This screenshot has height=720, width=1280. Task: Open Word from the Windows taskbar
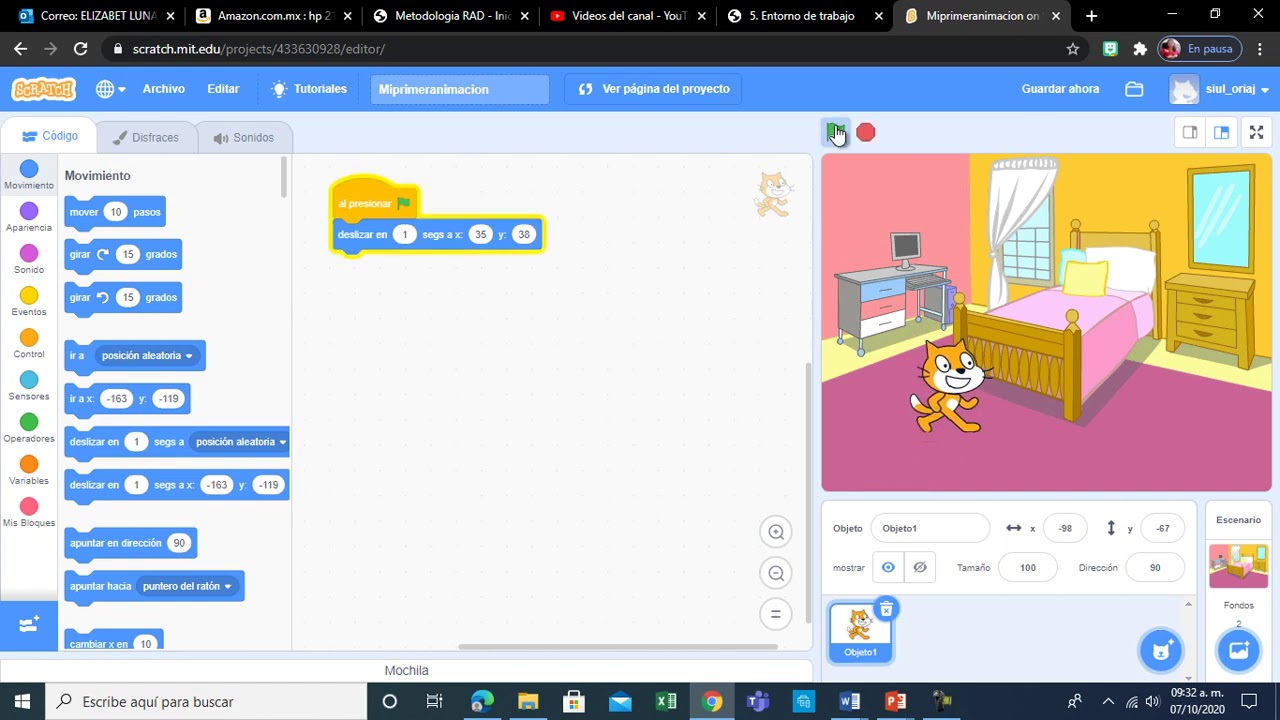(x=850, y=701)
